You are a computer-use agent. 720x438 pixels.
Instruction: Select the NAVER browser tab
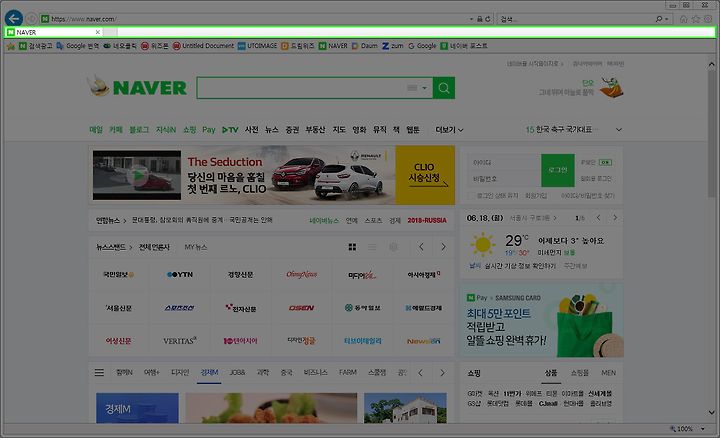pyautogui.click(x=53, y=32)
